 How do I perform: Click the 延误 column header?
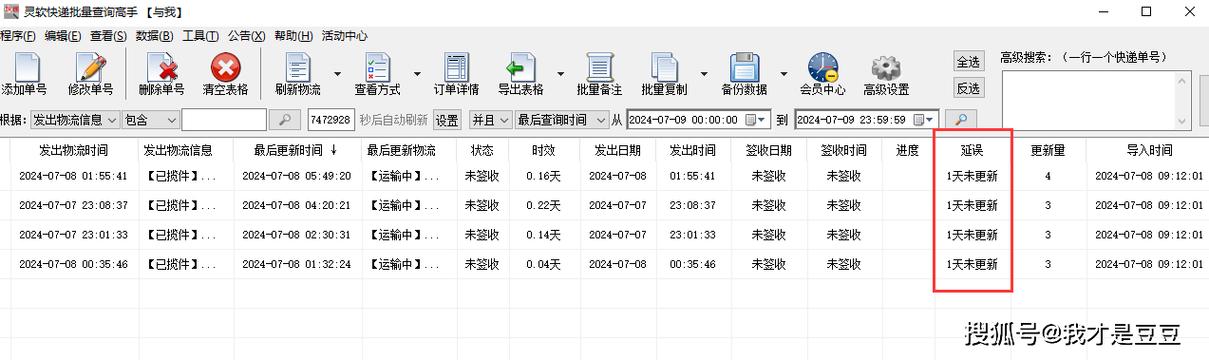pyautogui.click(x=972, y=150)
